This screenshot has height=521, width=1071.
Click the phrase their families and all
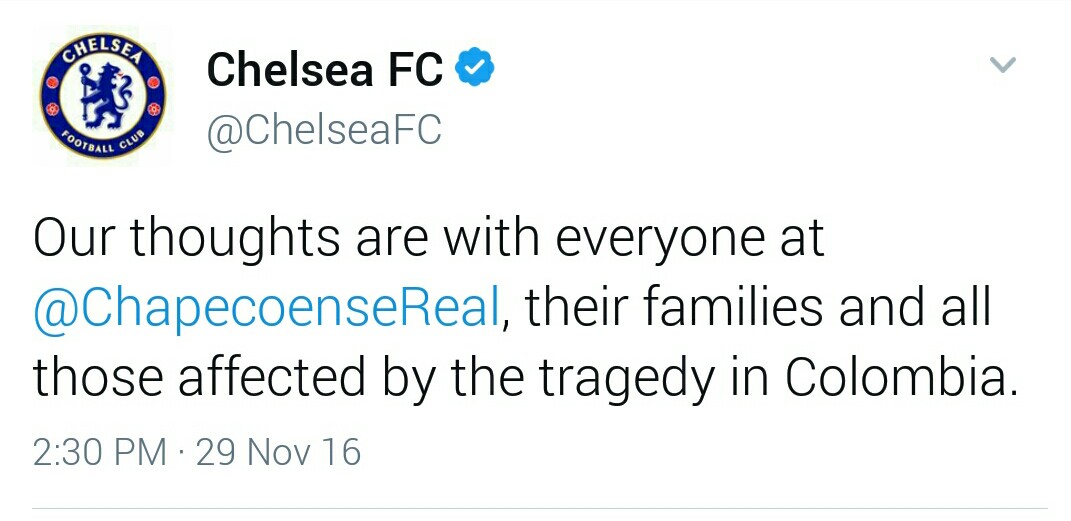[757, 310]
